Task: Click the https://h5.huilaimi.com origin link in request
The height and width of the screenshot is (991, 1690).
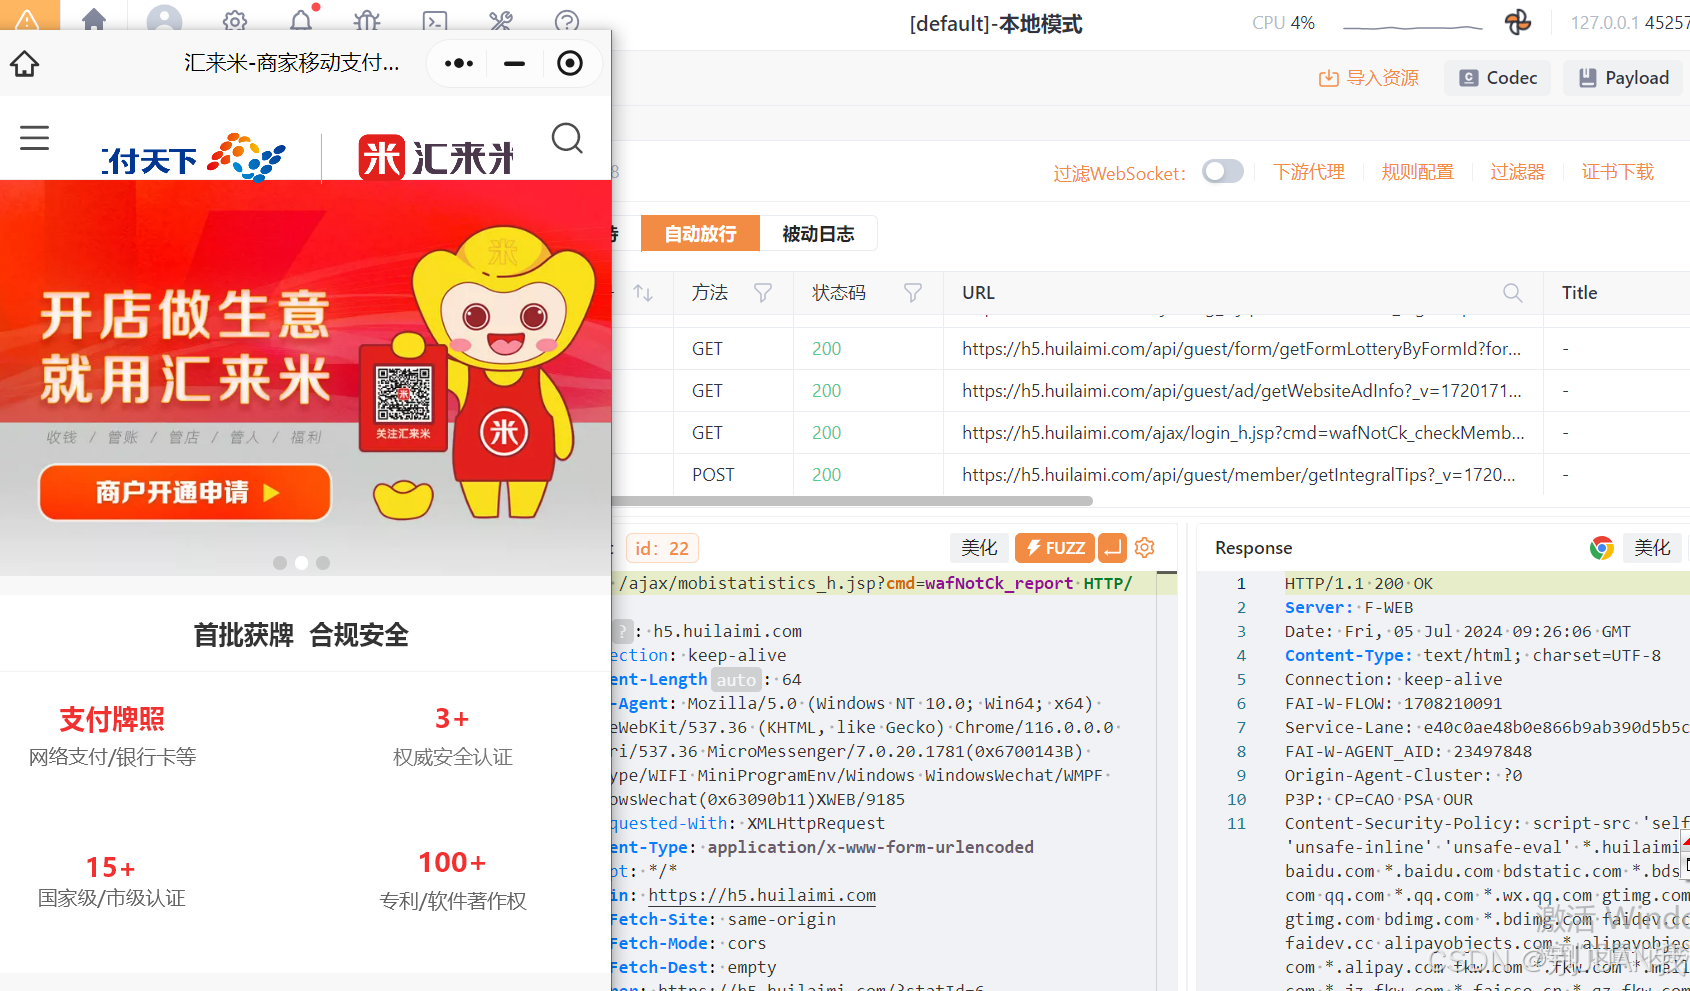Action: (762, 895)
